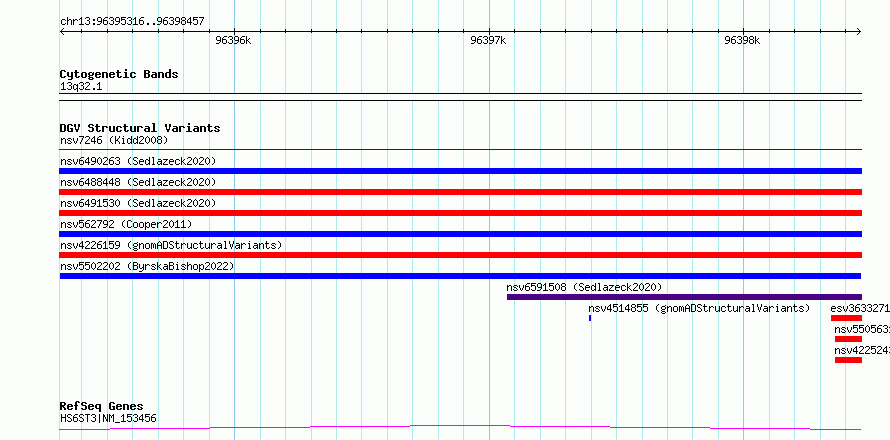Click the thin purple nsv7246 variant line
890x440 pixels.
tap(461, 149)
